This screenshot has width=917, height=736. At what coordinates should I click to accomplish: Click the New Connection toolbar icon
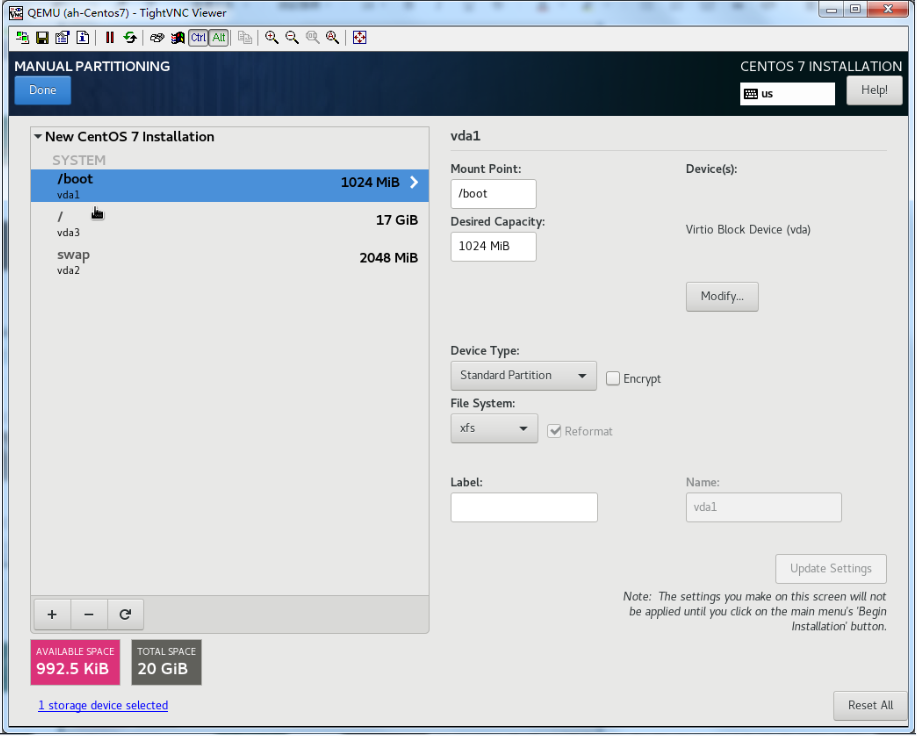coord(22,38)
